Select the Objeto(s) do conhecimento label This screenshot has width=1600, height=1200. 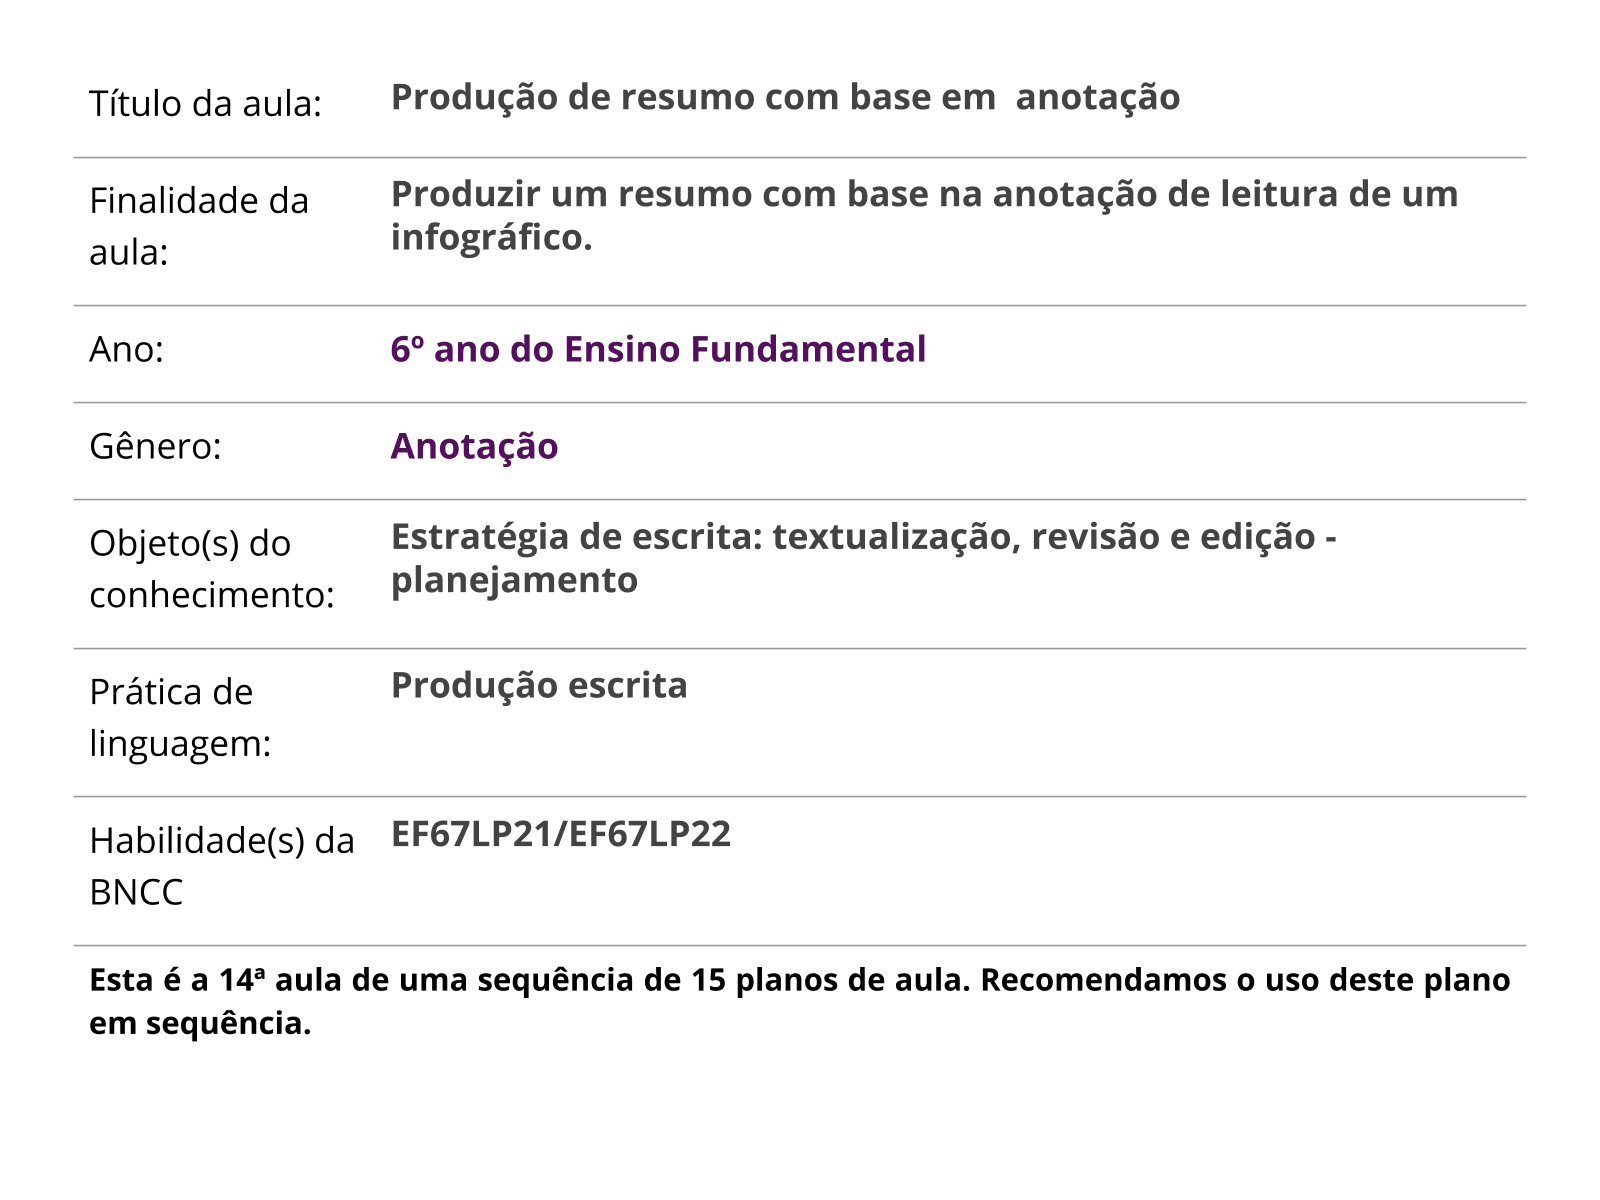(x=211, y=568)
